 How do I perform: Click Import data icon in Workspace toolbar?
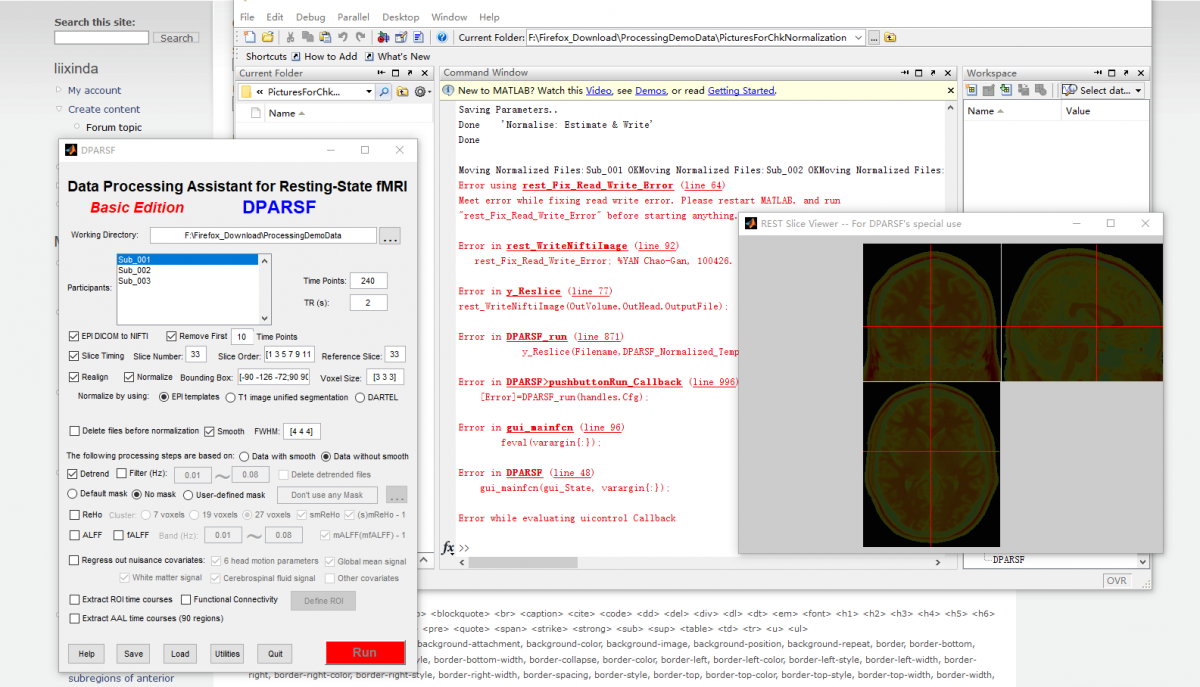1007,90
